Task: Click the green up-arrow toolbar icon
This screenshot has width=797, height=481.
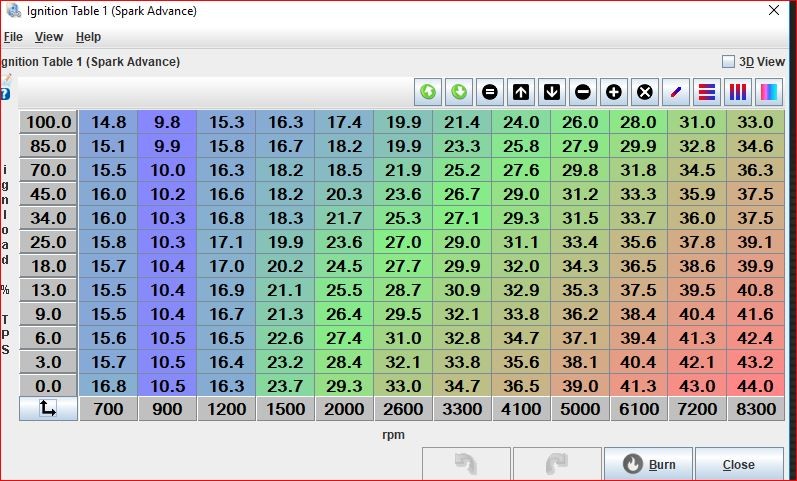Action: pyautogui.click(x=428, y=92)
